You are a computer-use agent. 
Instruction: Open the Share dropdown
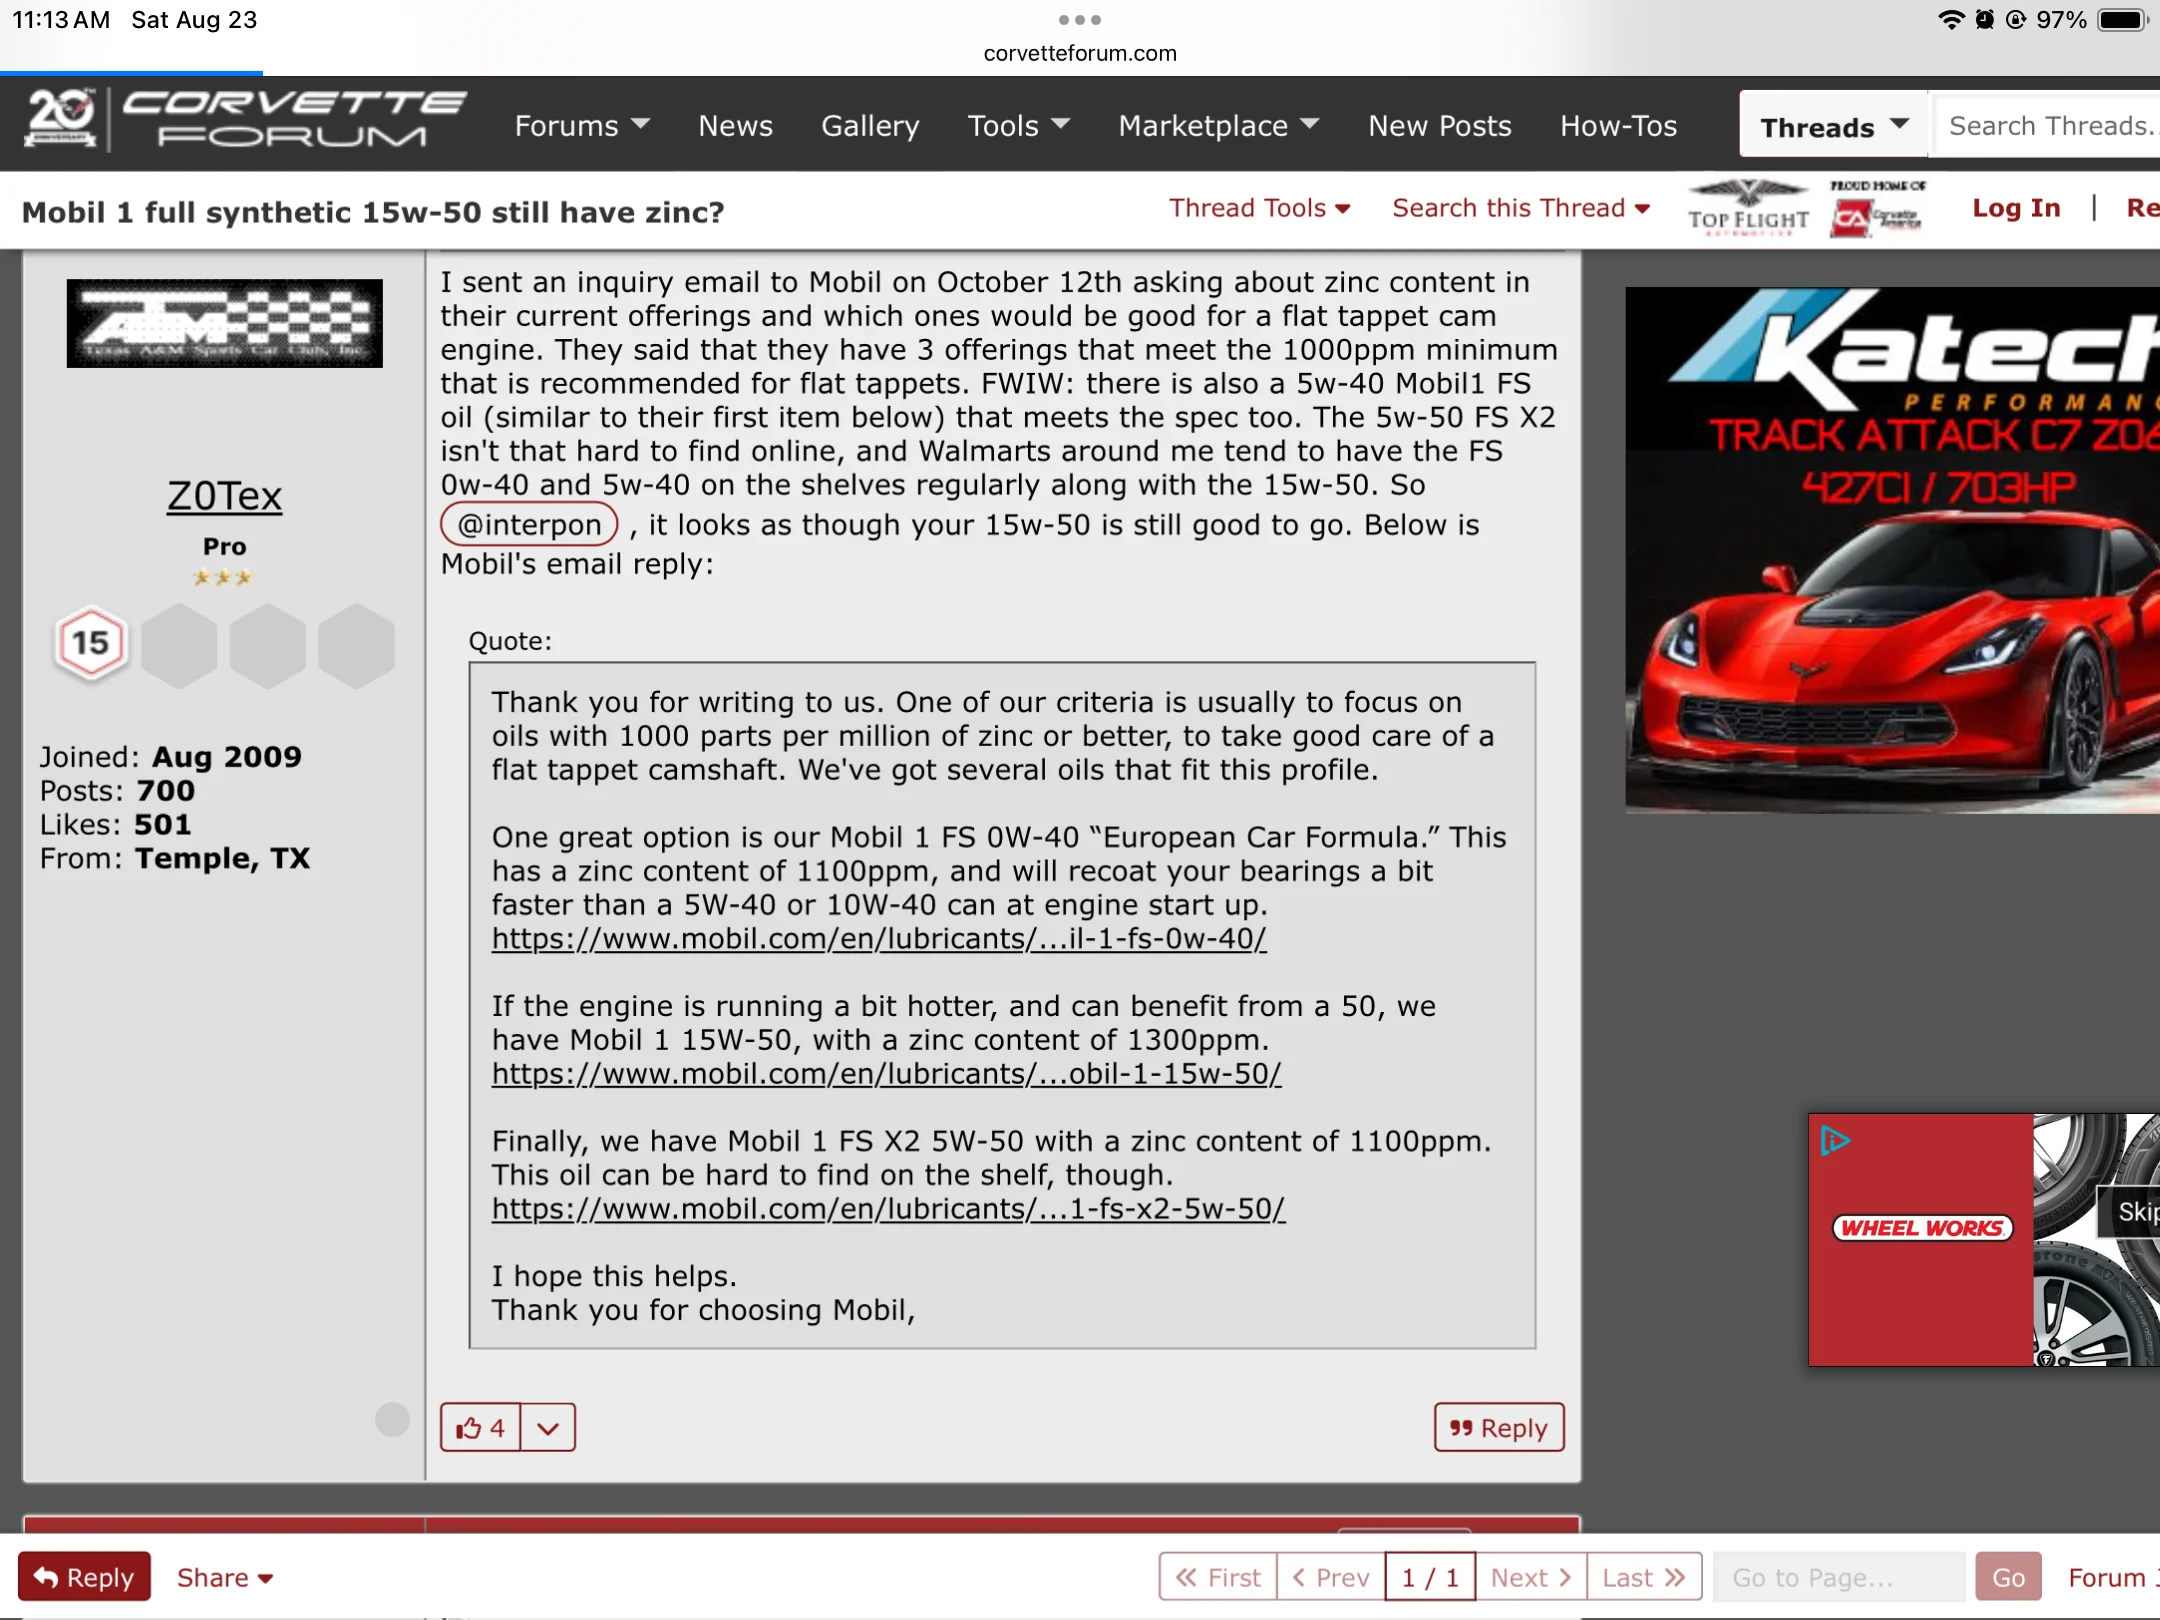pyautogui.click(x=225, y=1578)
